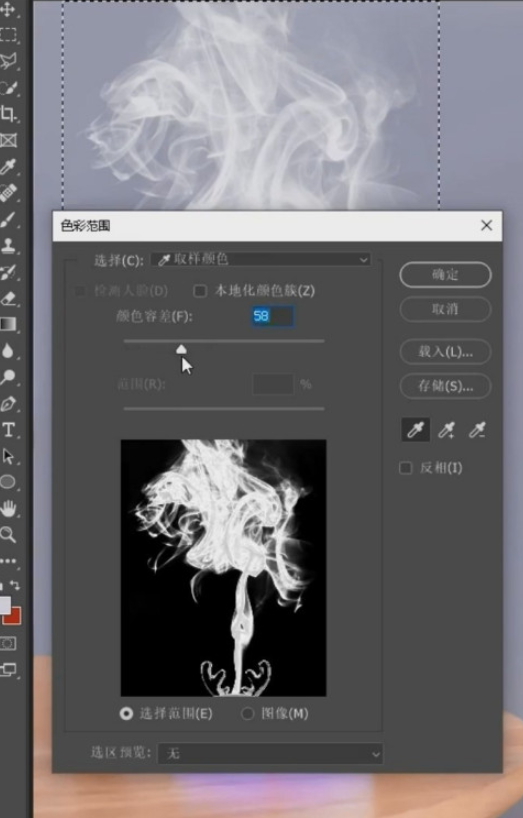Open the 选区预览 dropdown
The height and width of the screenshot is (818, 523).
(x=270, y=753)
